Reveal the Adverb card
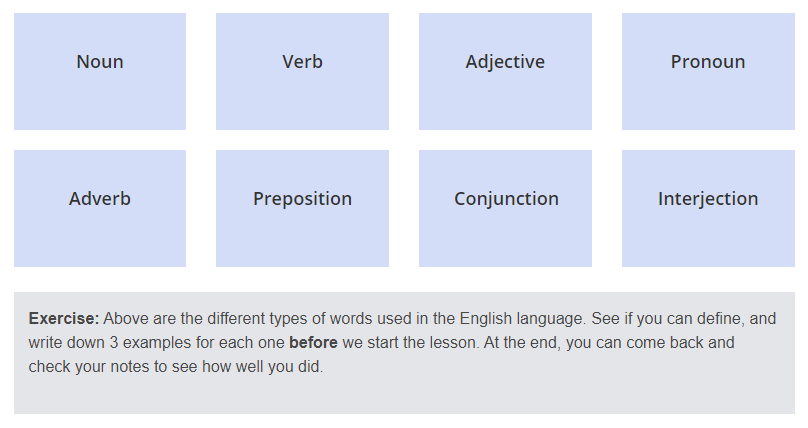This screenshot has width=808, height=428. (x=99, y=209)
